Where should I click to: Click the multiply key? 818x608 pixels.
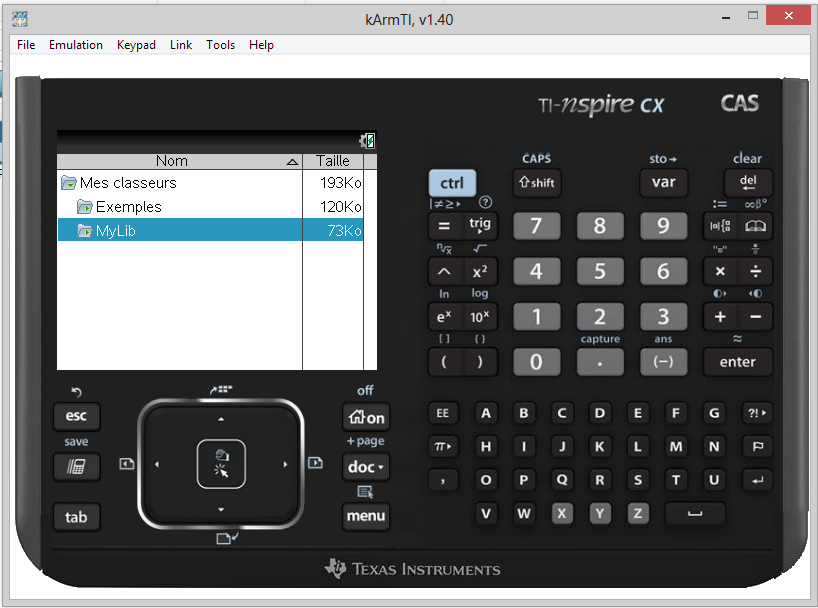pos(720,271)
